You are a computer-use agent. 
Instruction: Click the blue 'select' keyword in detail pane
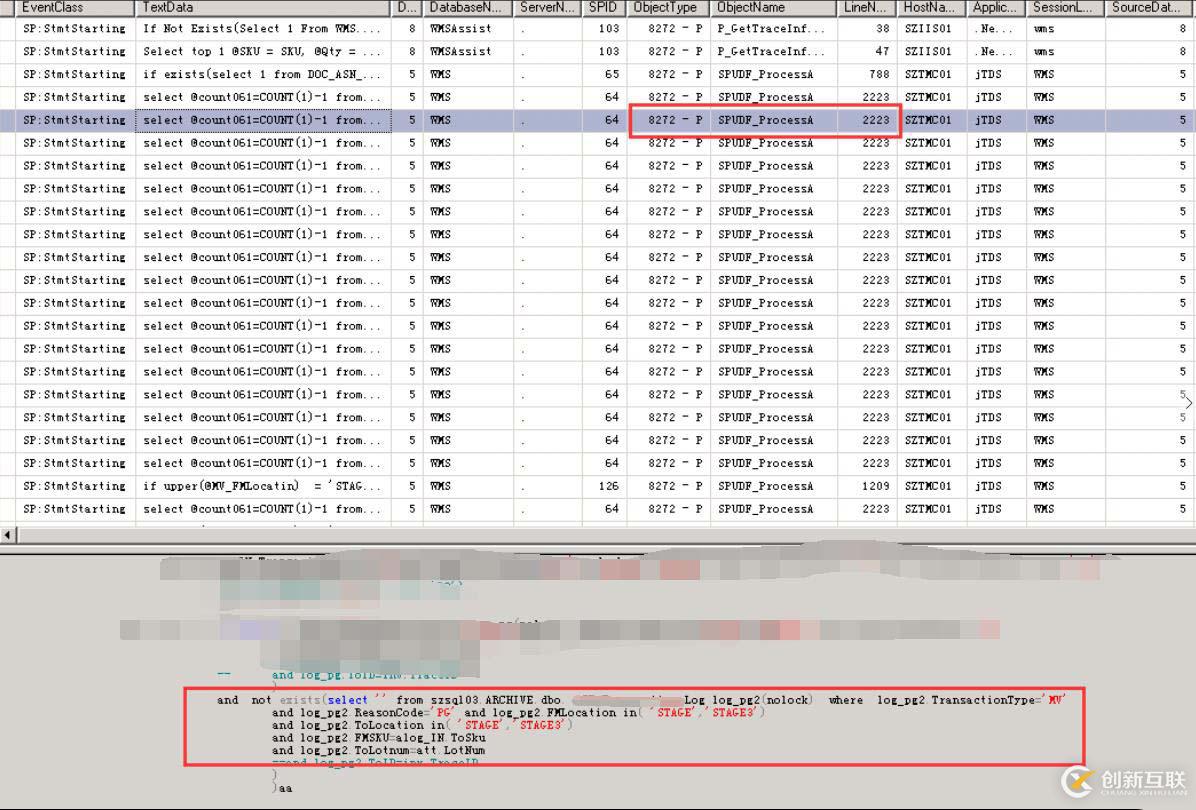pos(348,700)
